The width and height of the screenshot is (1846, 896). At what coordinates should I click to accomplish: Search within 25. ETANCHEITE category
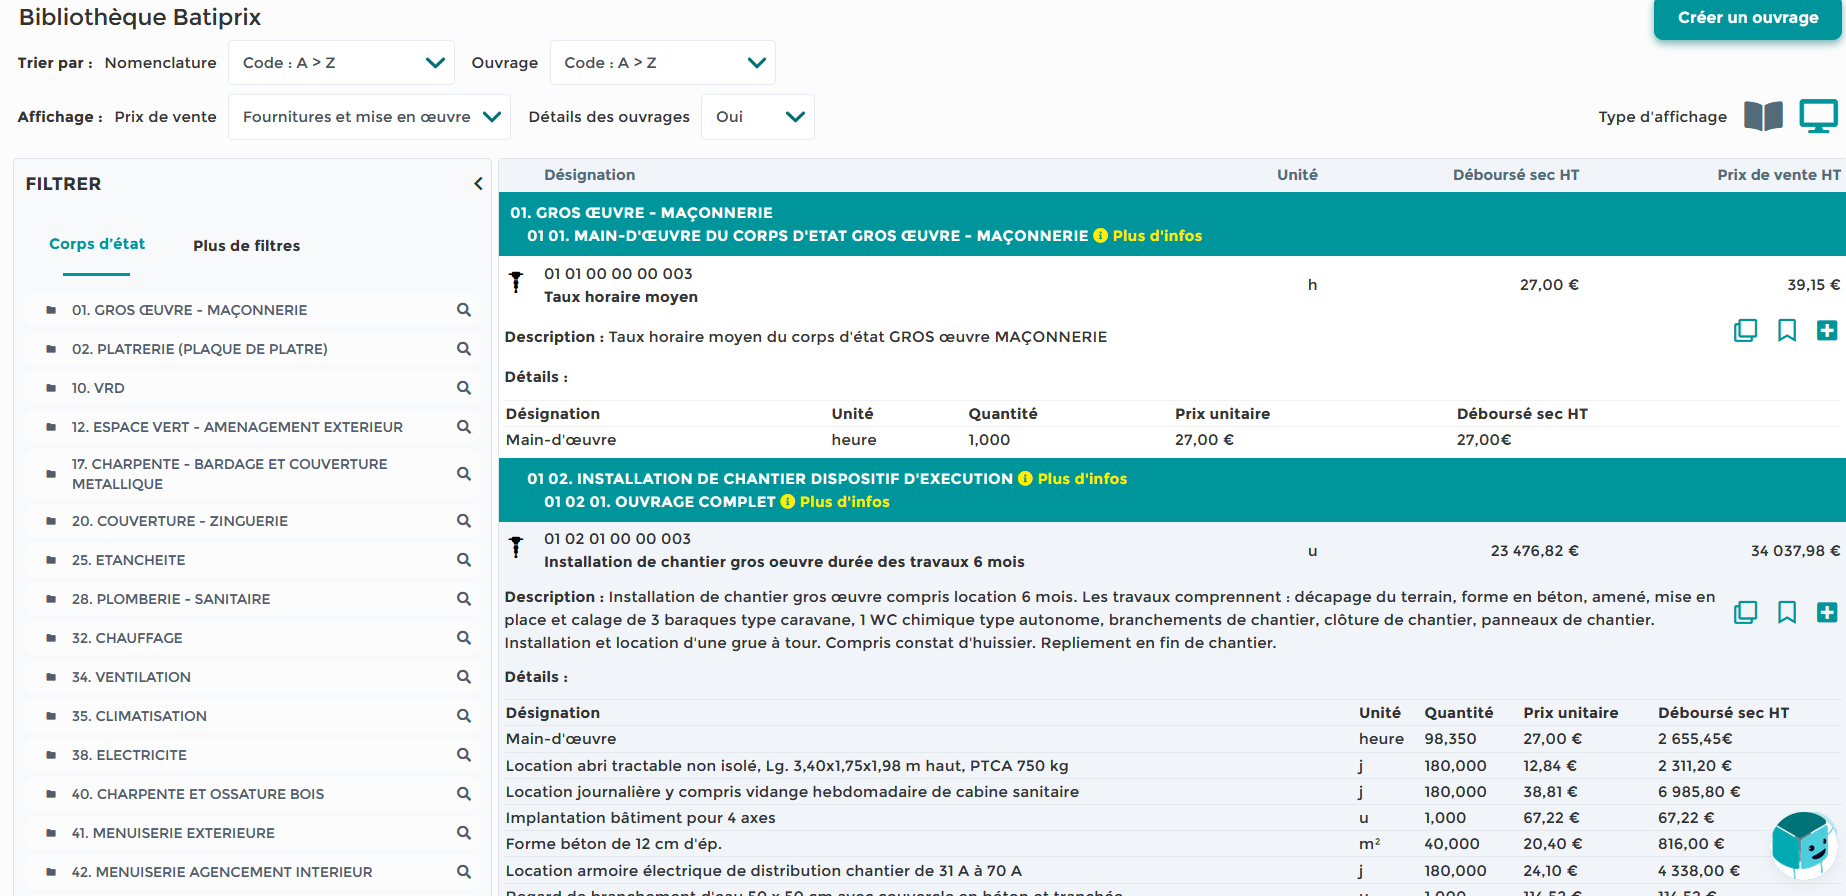(x=464, y=560)
